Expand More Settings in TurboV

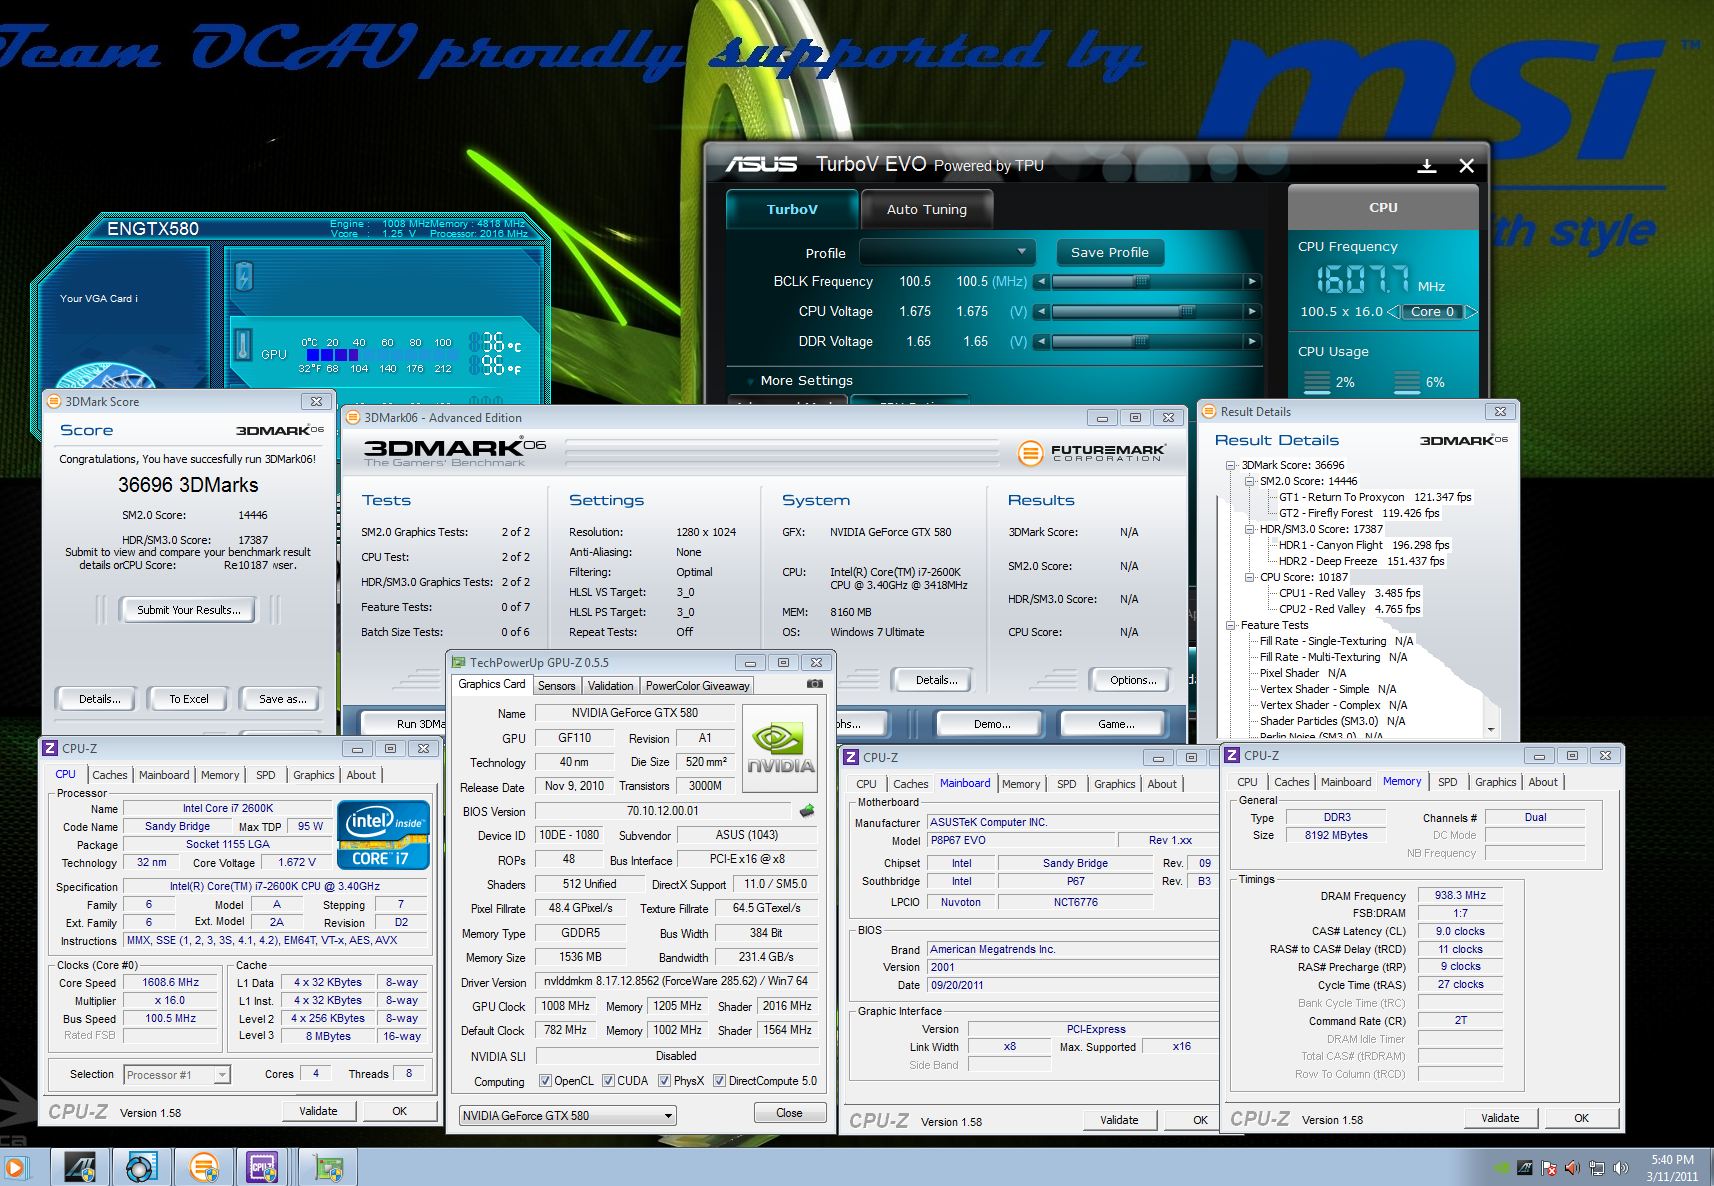click(799, 381)
